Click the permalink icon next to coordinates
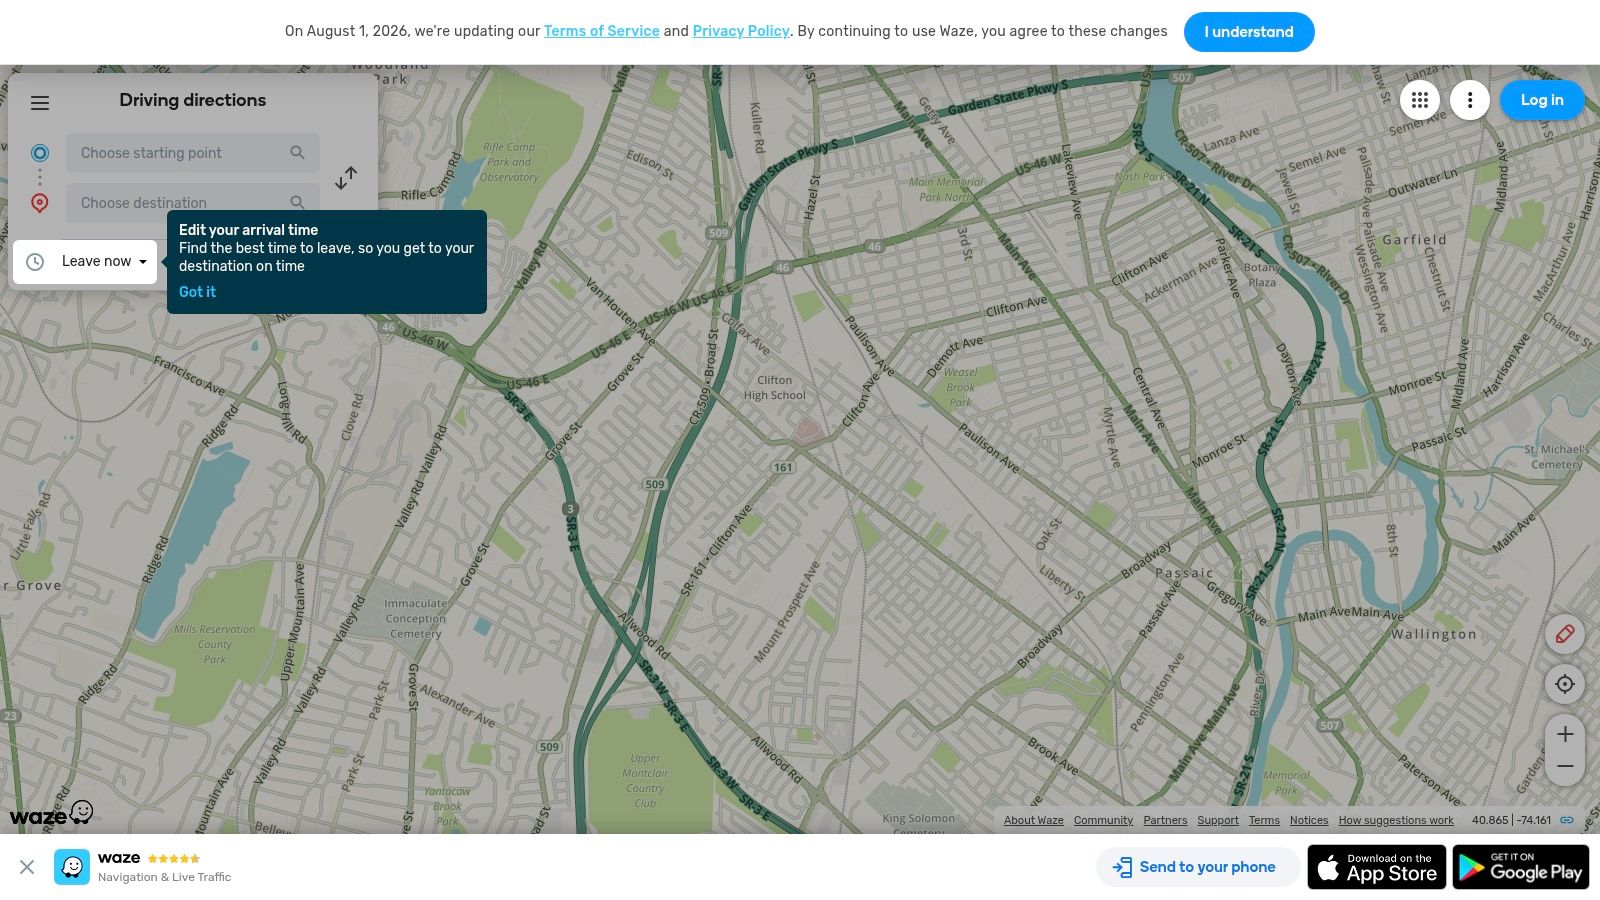The image size is (1600, 900). (x=1567, y=820)
